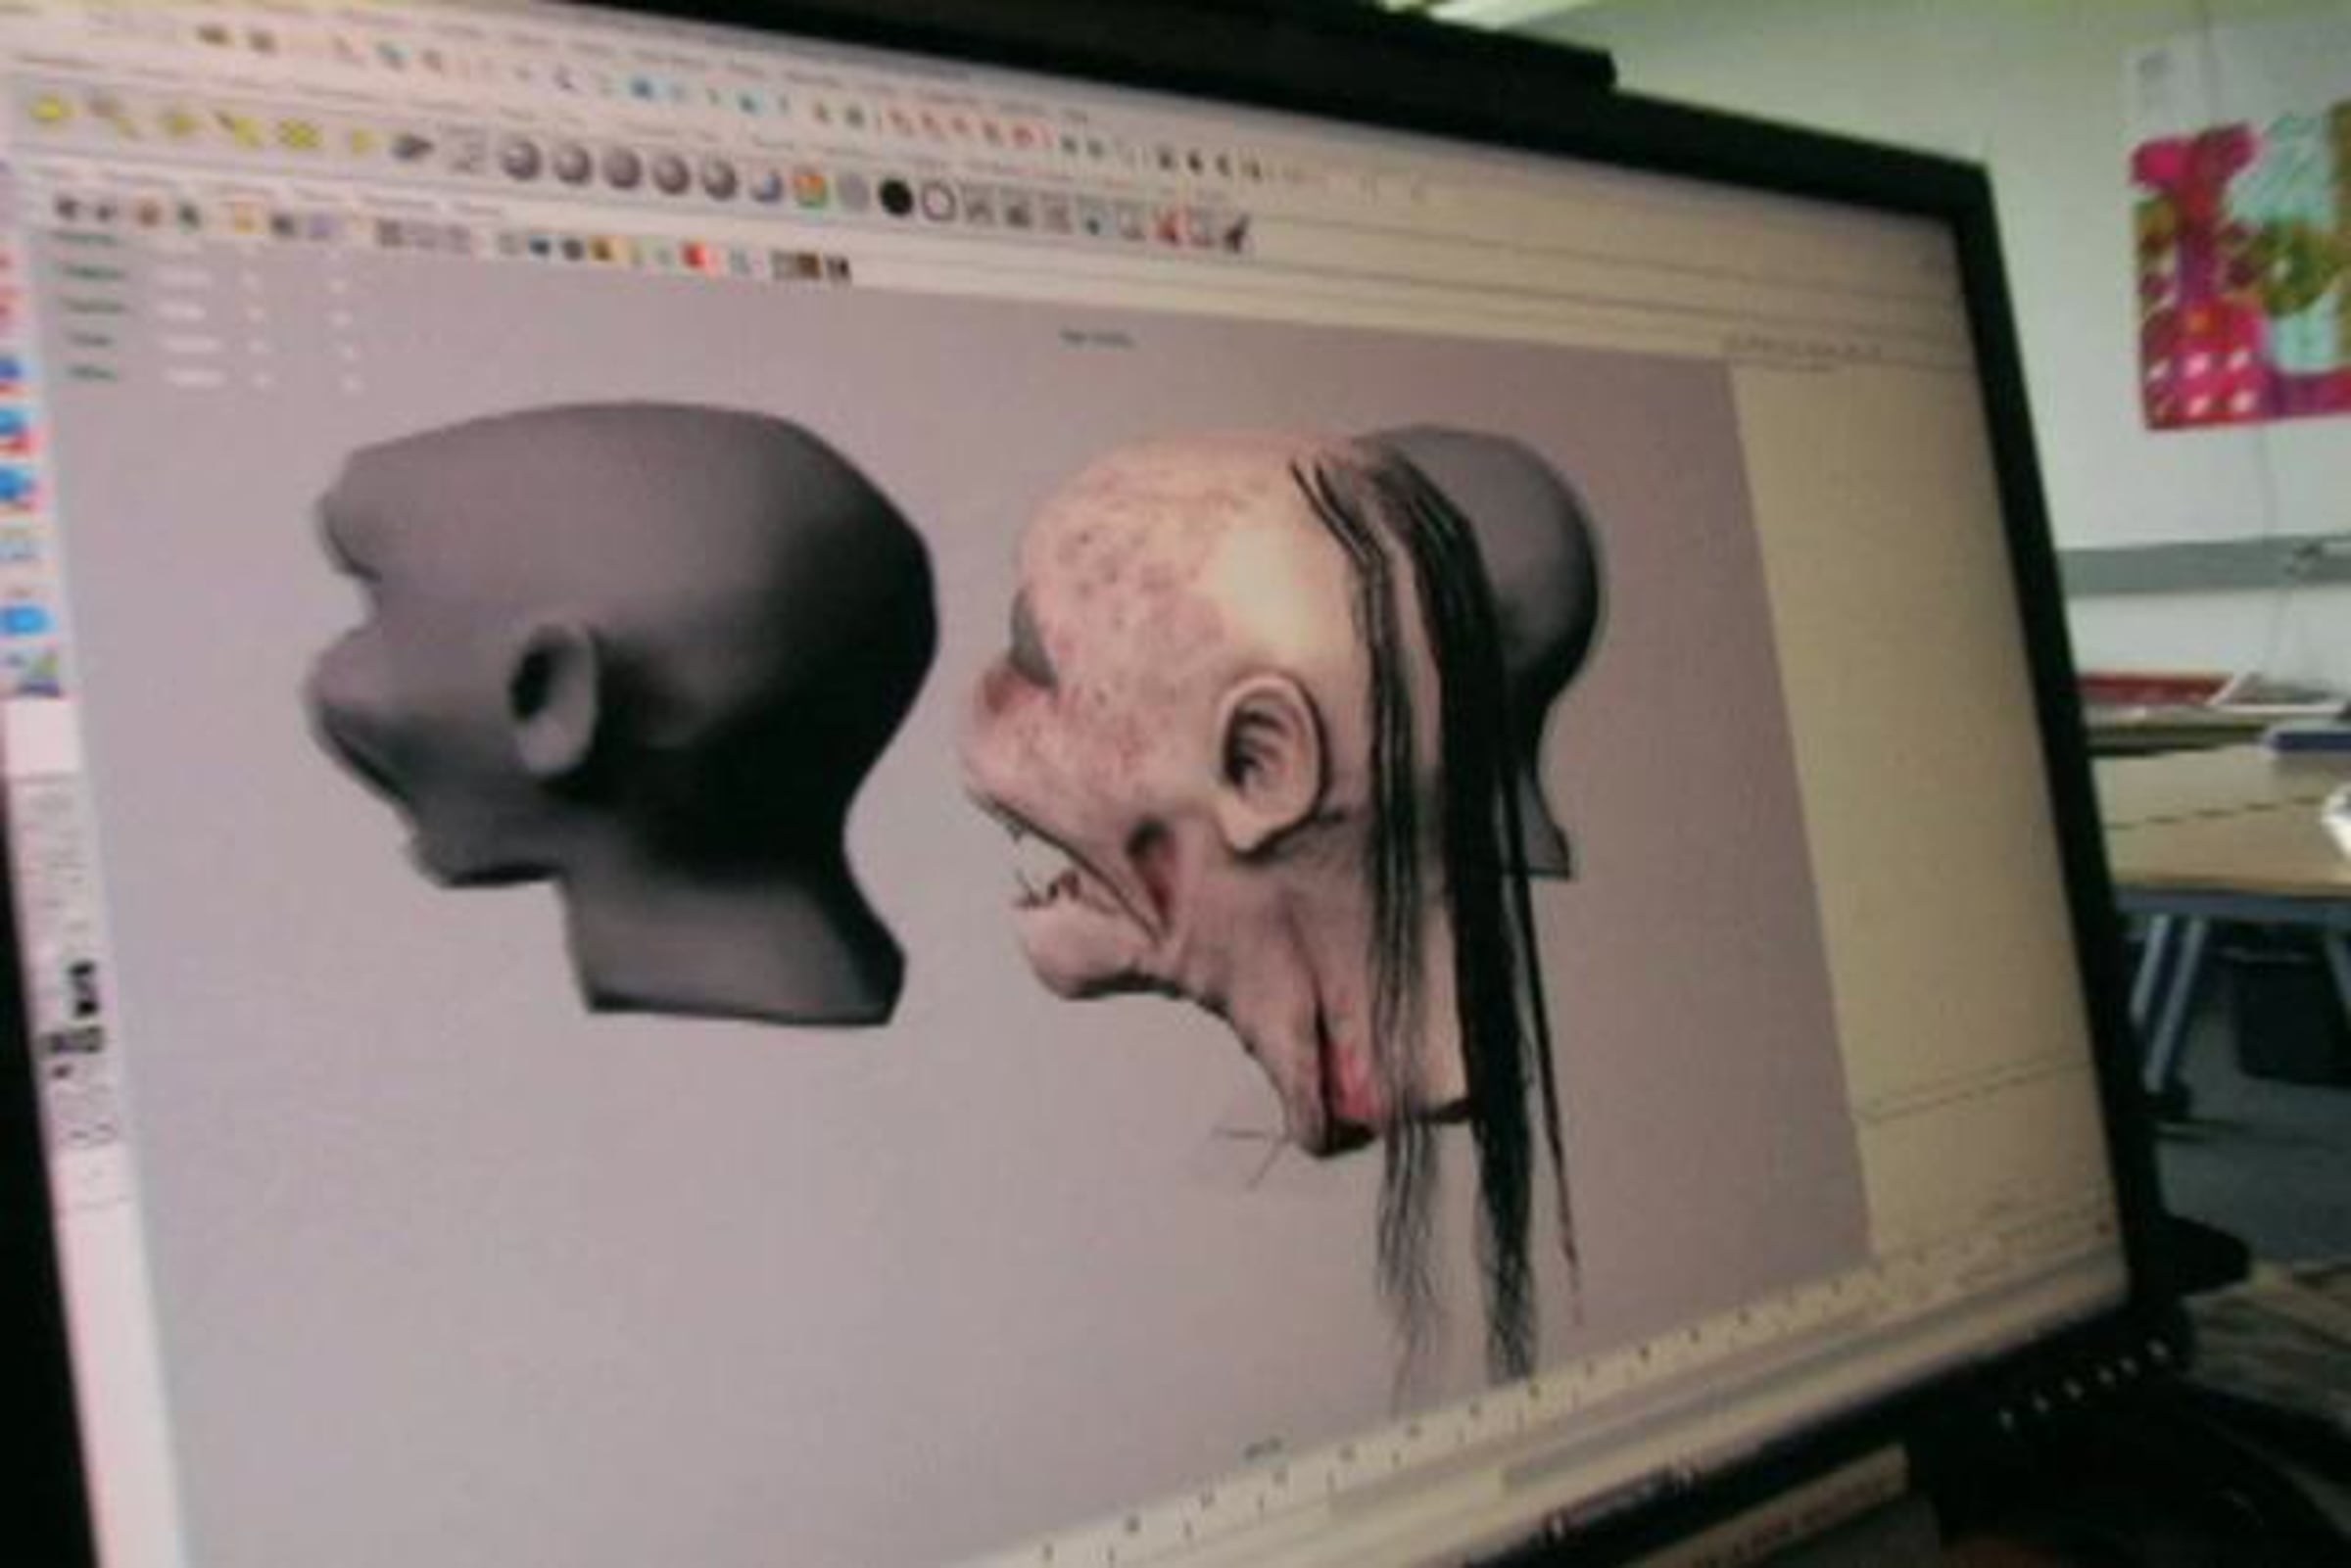Select the black filled circle shelf icon

pos(896,198)
